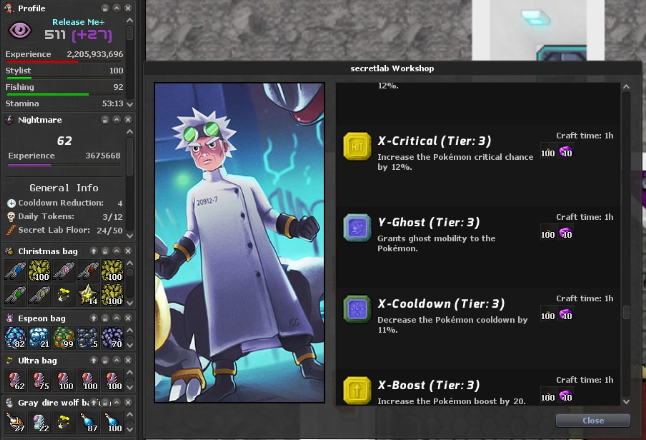
Task: Select green-gem device in Christmas bag
Action: (16, 295)
